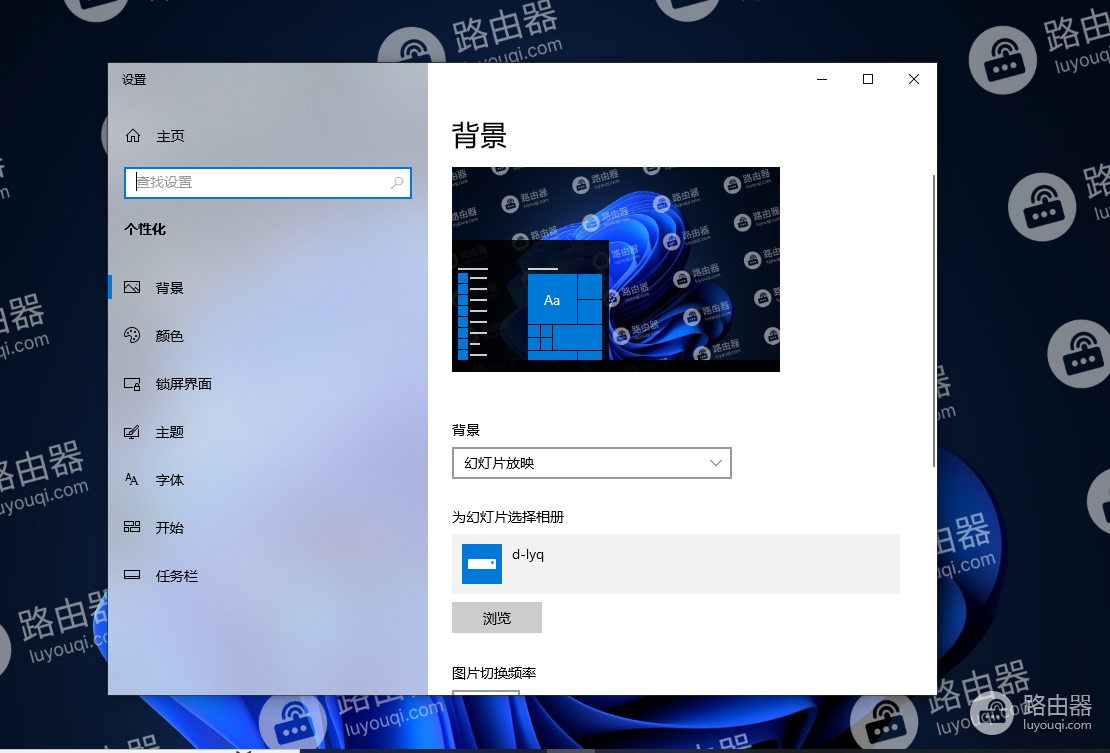Click the 颜色 palette icon
Image resolution: width=1110 pixels, height=753 pixels.
pyautogui.click(x=132, y=335)
